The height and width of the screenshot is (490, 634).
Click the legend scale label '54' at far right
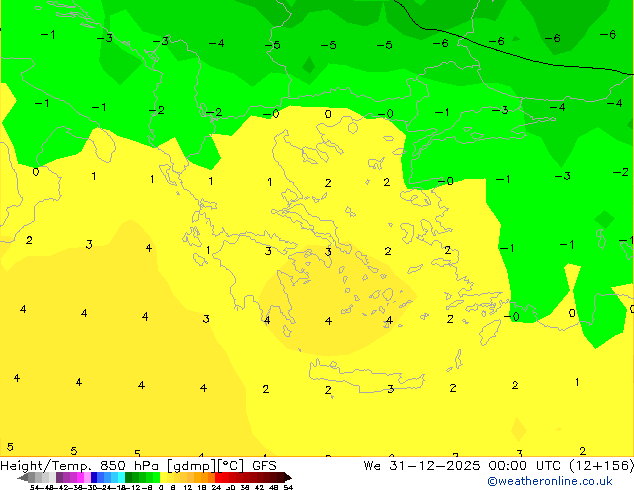pyautogui.click(x=288, y=487)
